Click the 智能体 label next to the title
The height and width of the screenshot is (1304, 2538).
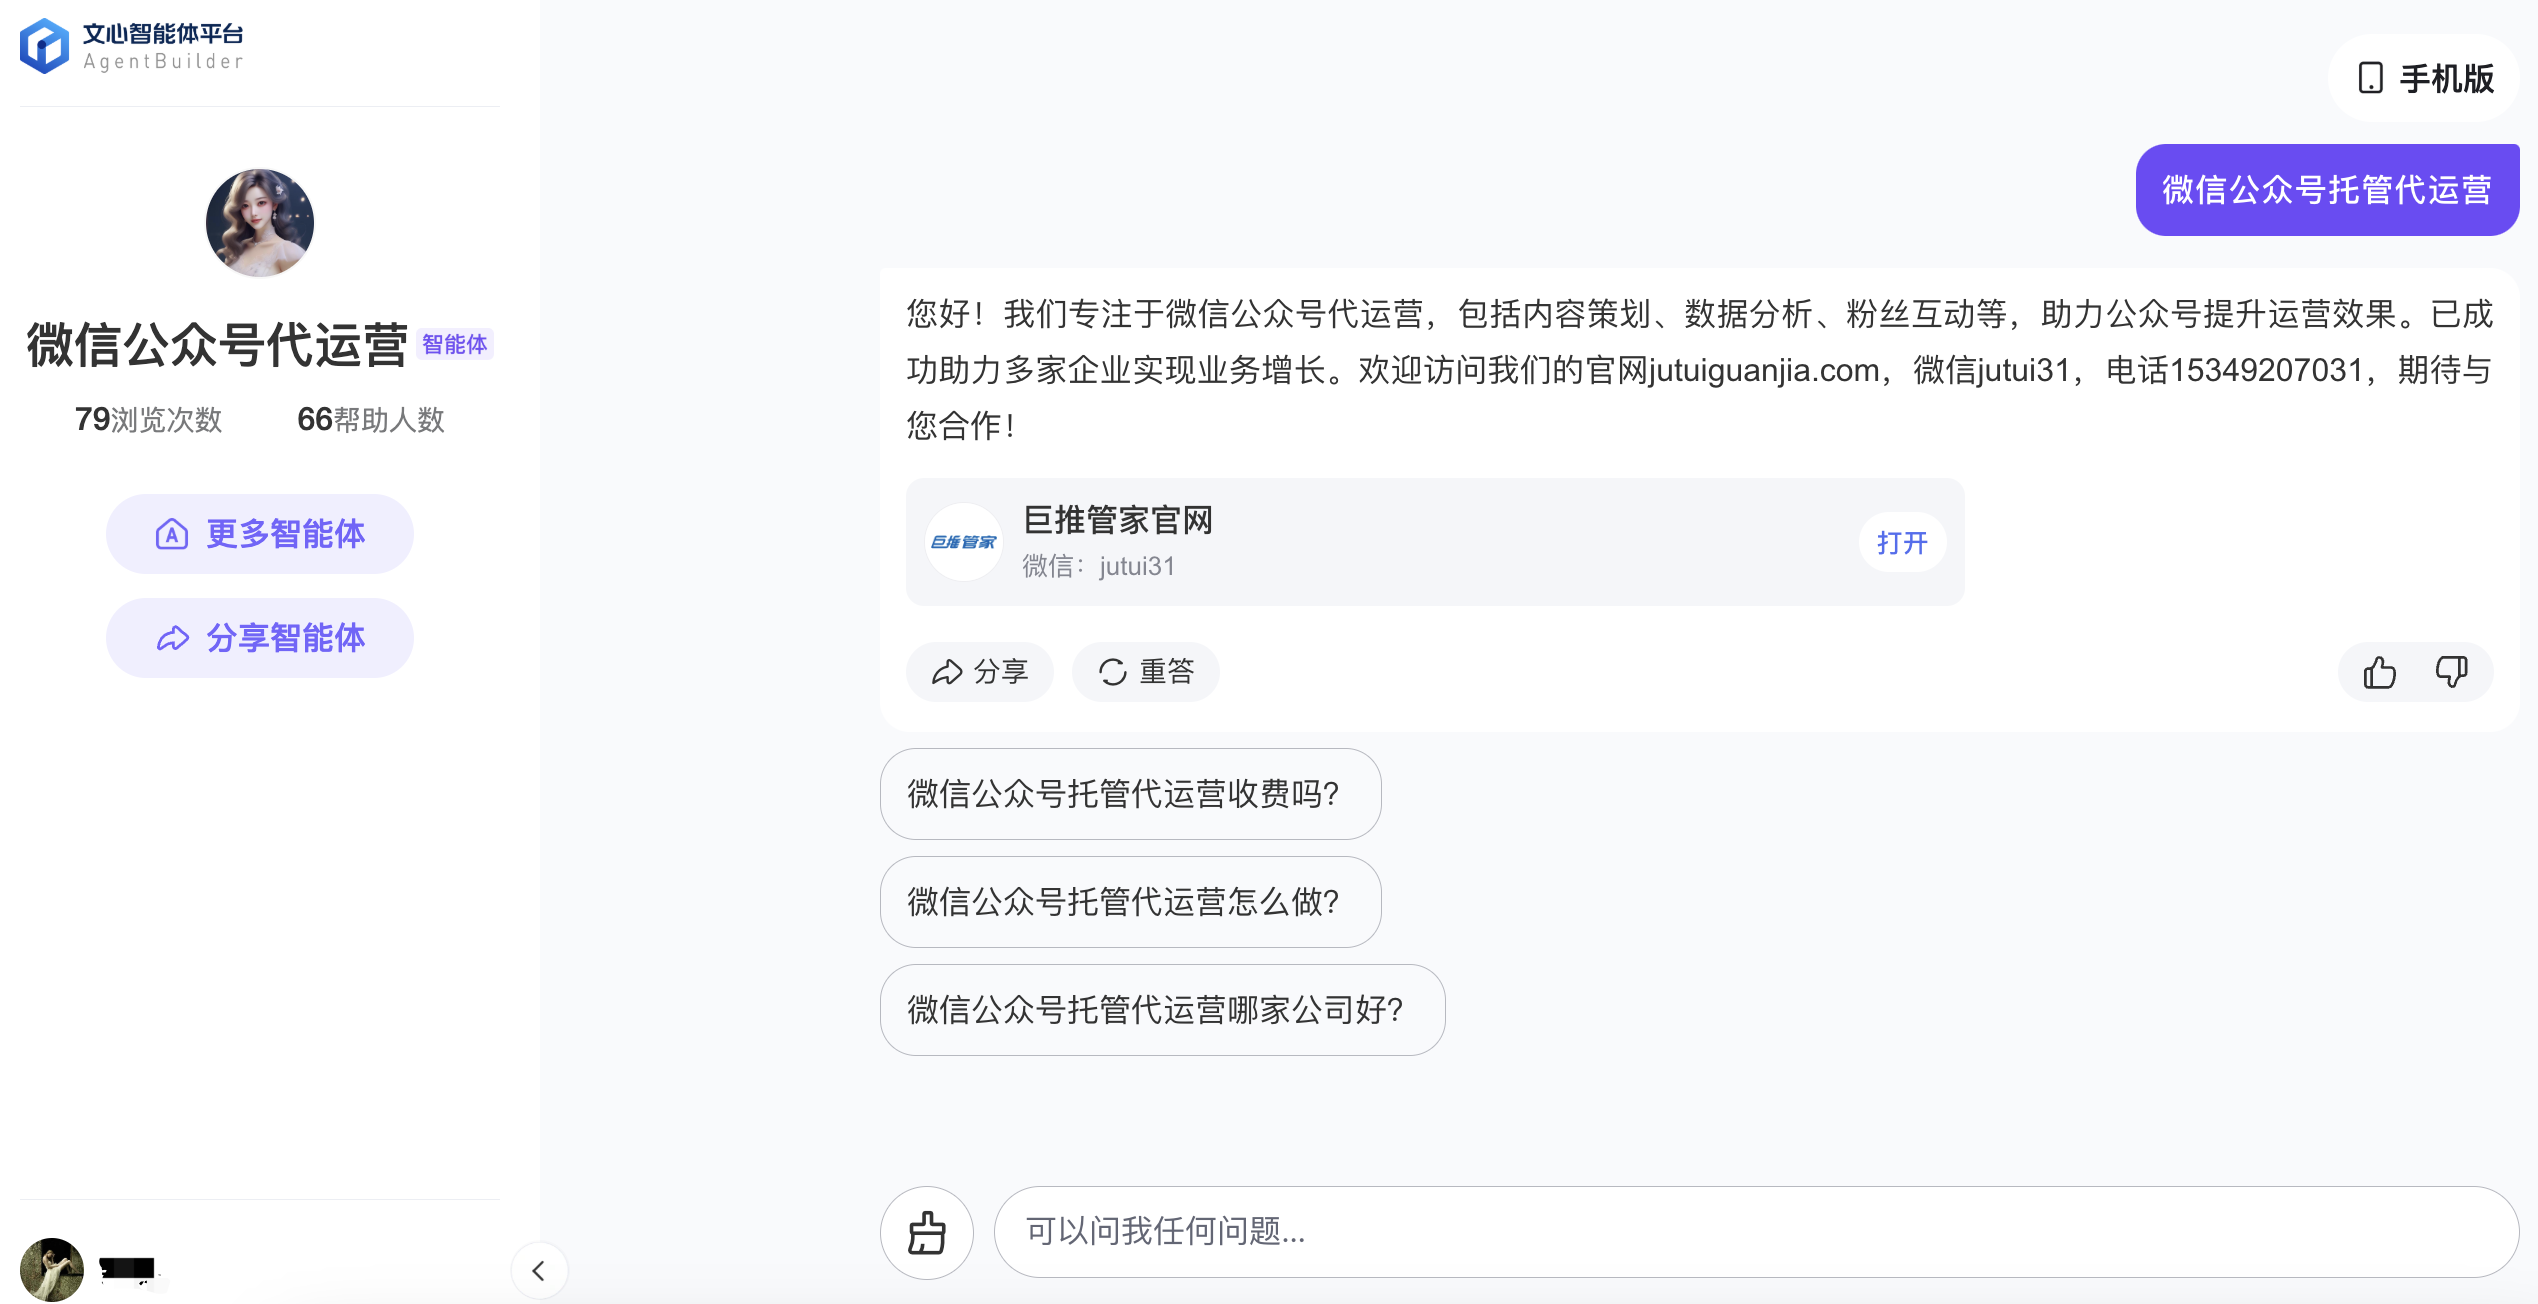pos(455,344)
